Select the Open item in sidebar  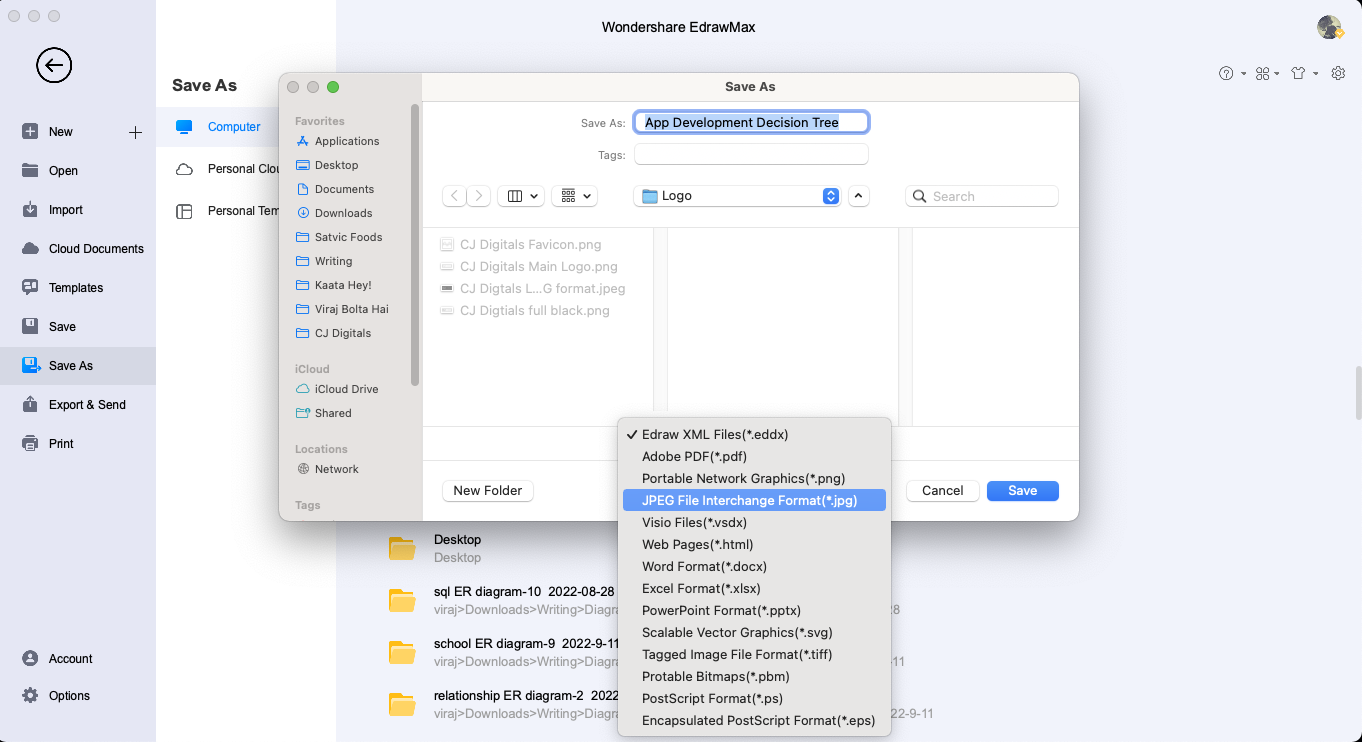coord(63,171)
